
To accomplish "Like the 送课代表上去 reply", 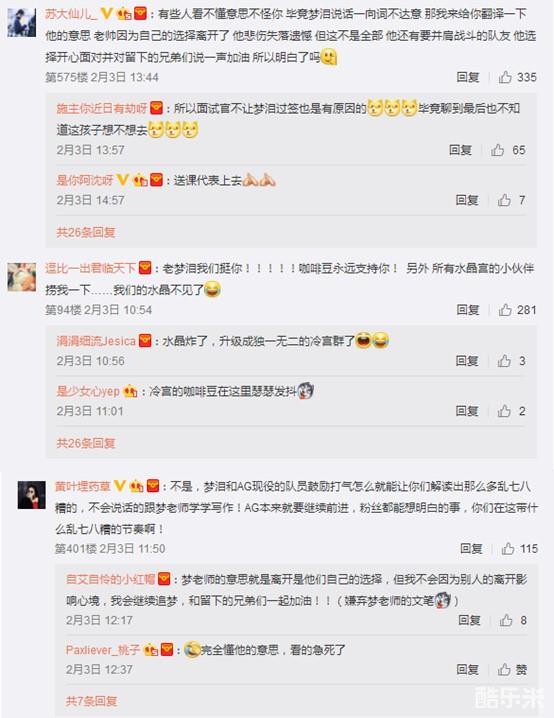I will click(504, 200).
